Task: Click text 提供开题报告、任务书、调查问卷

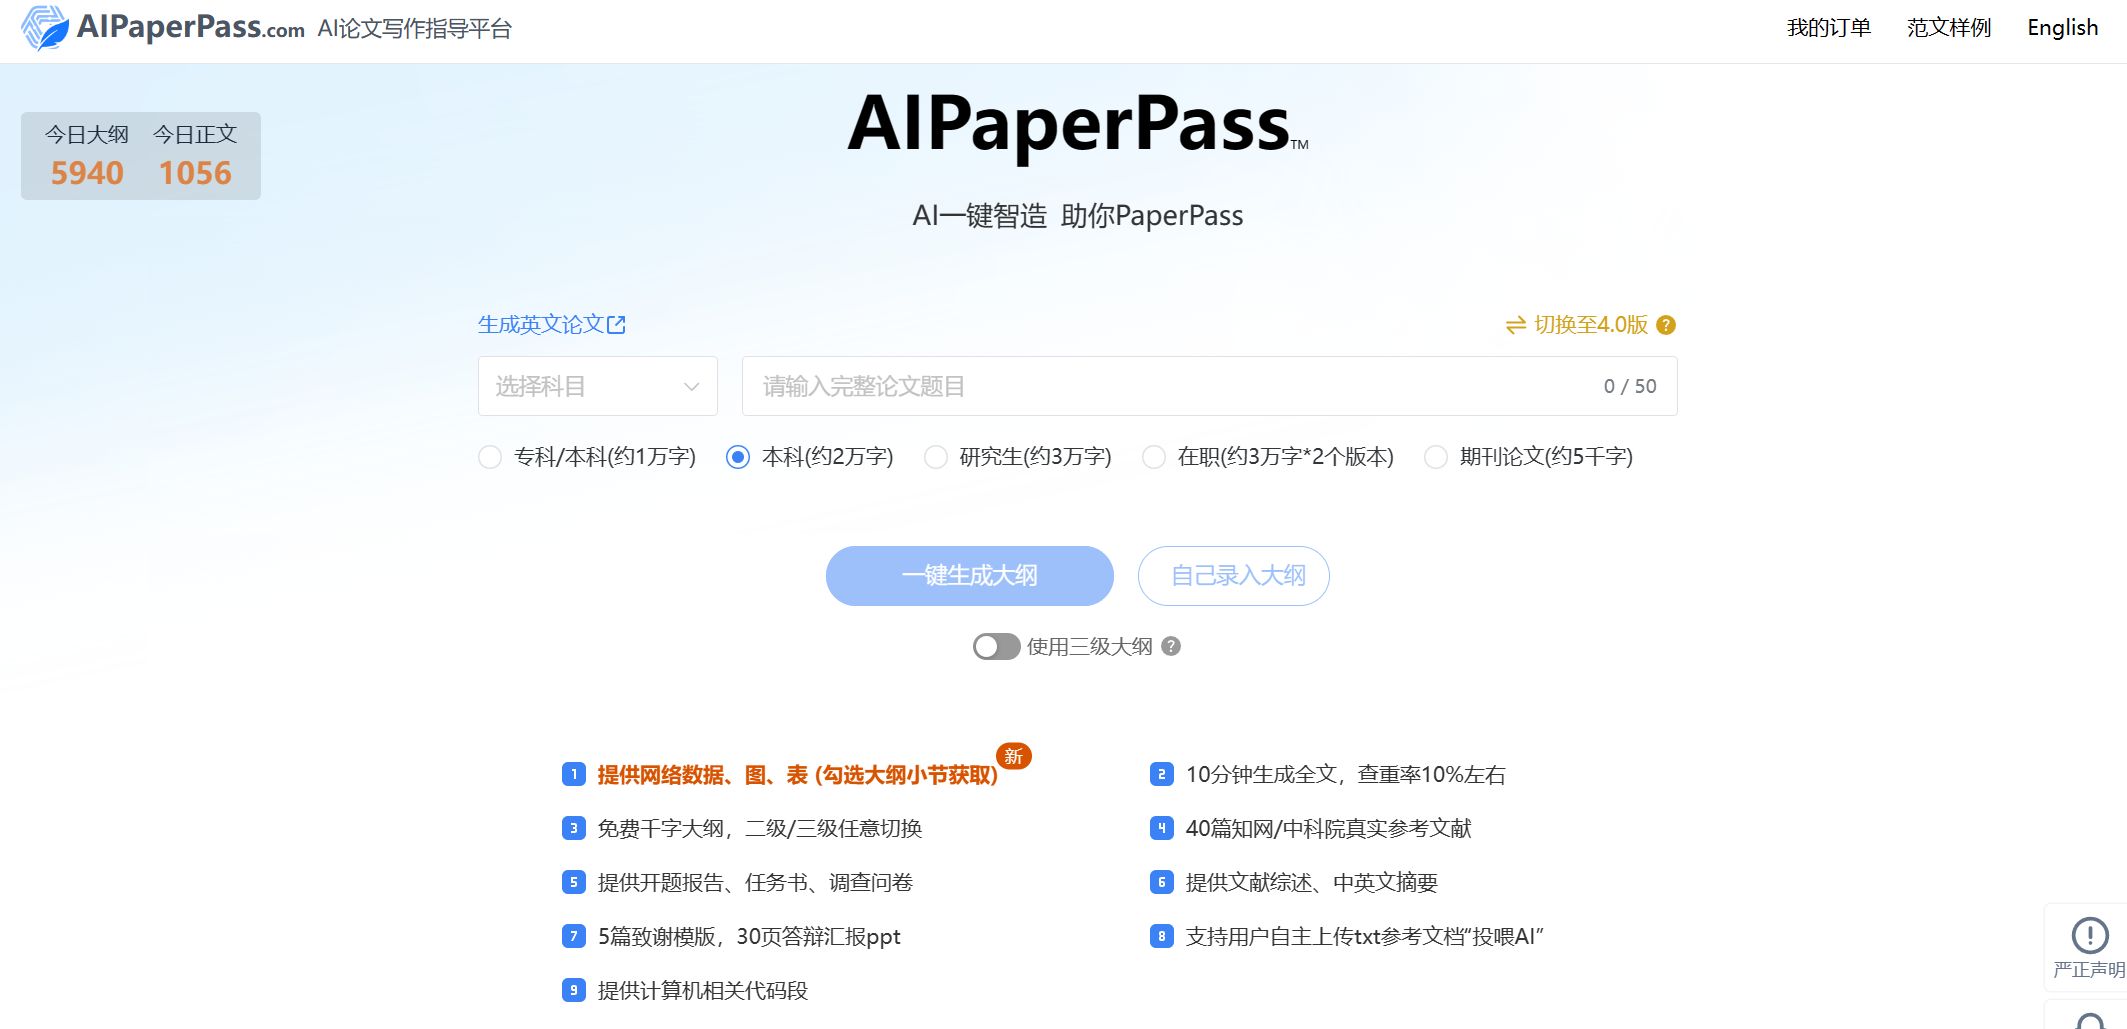Action: click(755, 883)
